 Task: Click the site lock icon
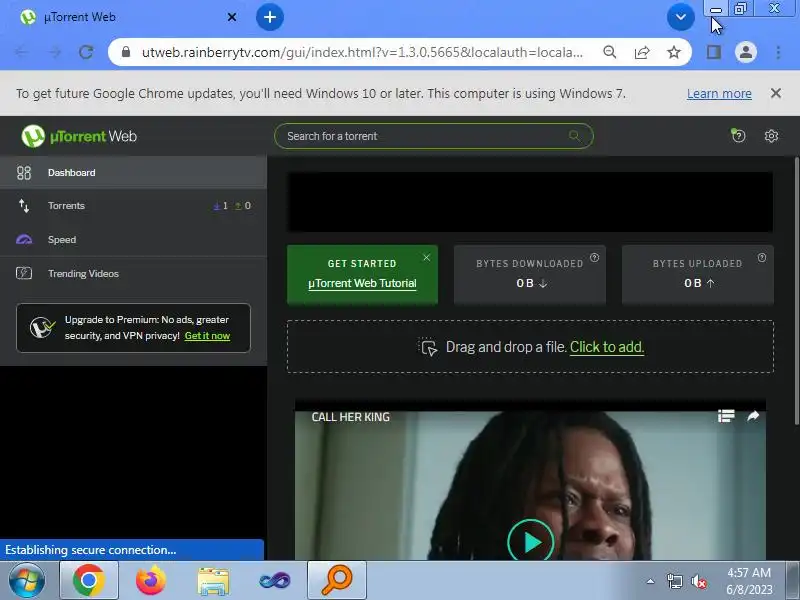(126, 52)
